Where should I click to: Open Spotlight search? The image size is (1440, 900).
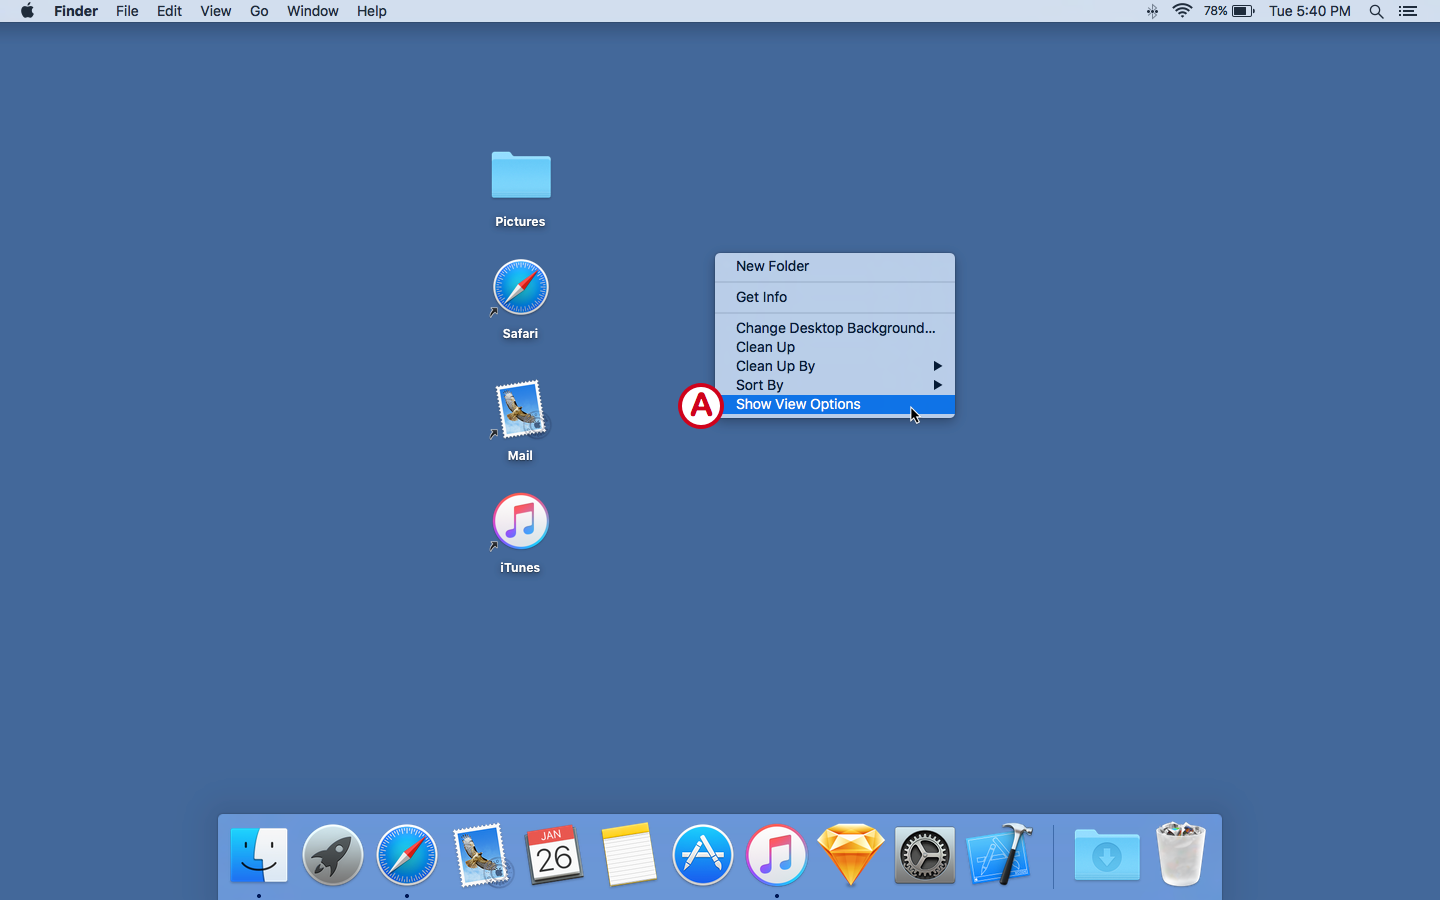1377,11
